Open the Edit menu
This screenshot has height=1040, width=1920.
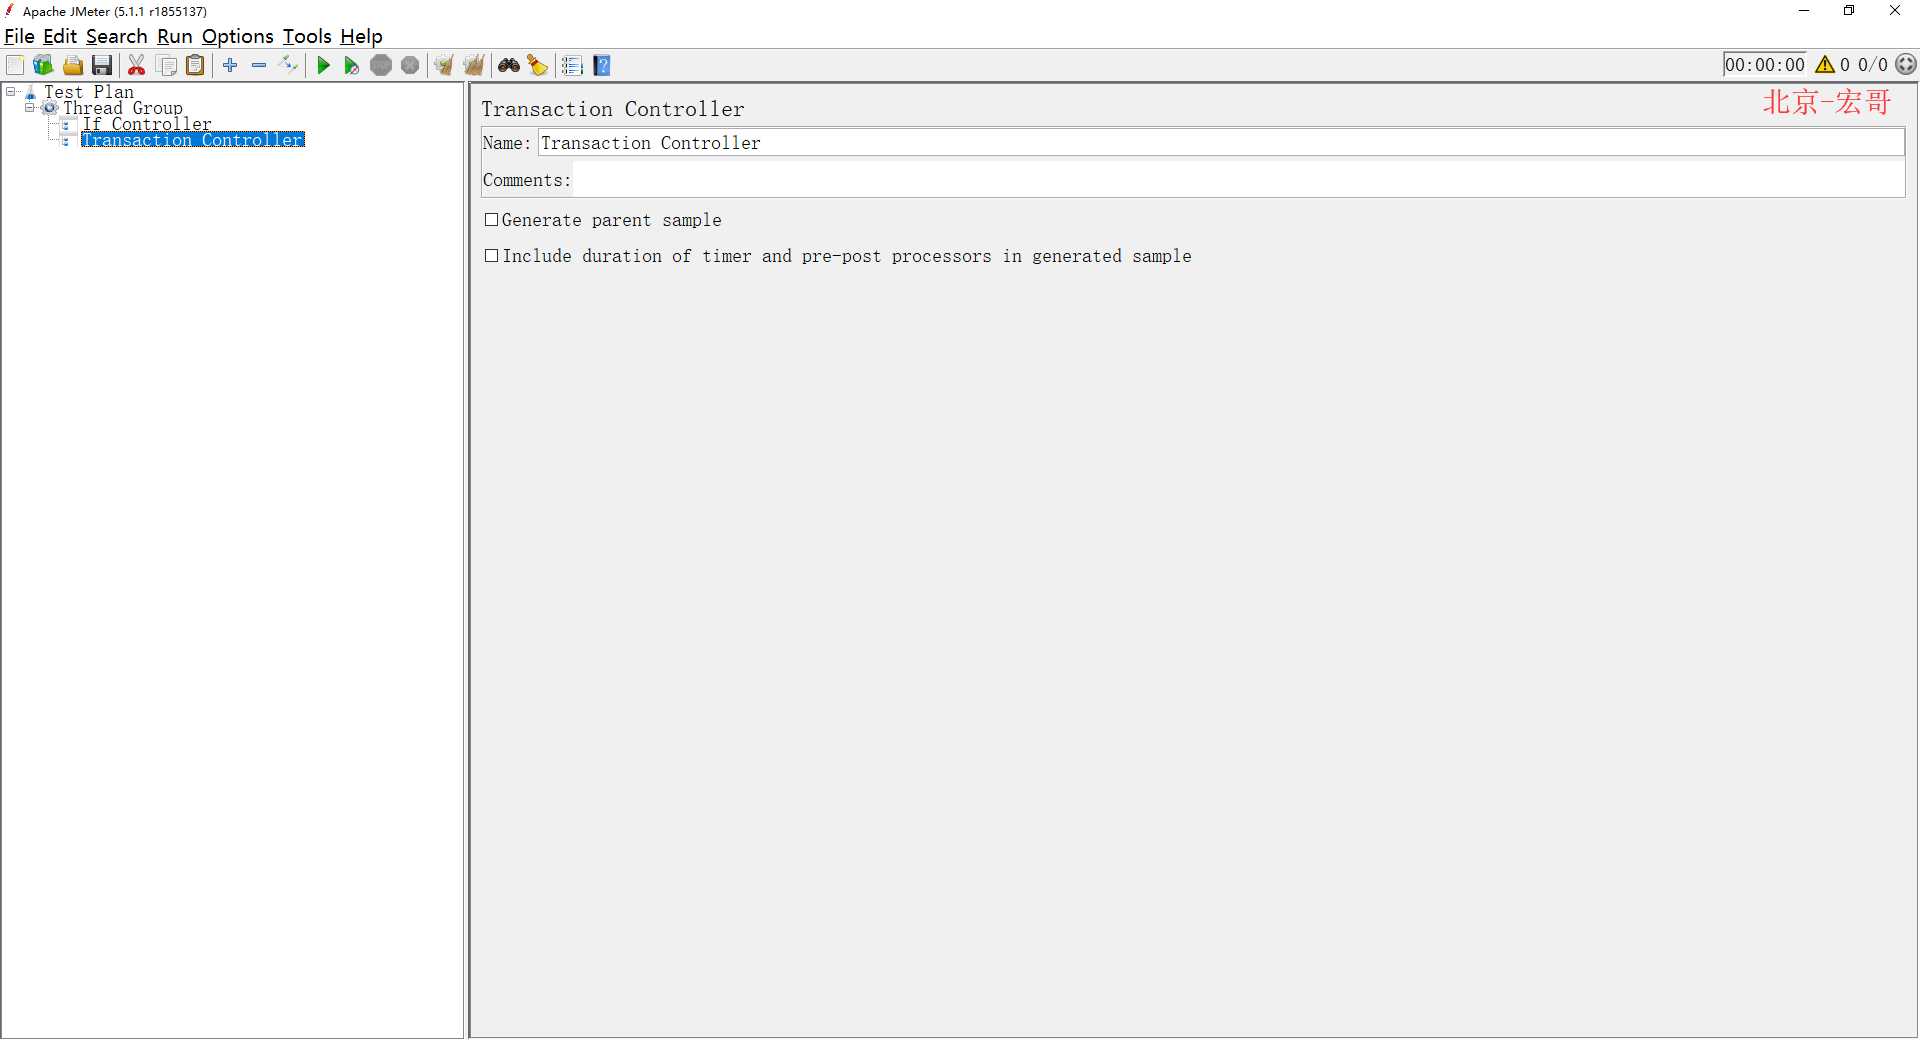click(60, 36)
